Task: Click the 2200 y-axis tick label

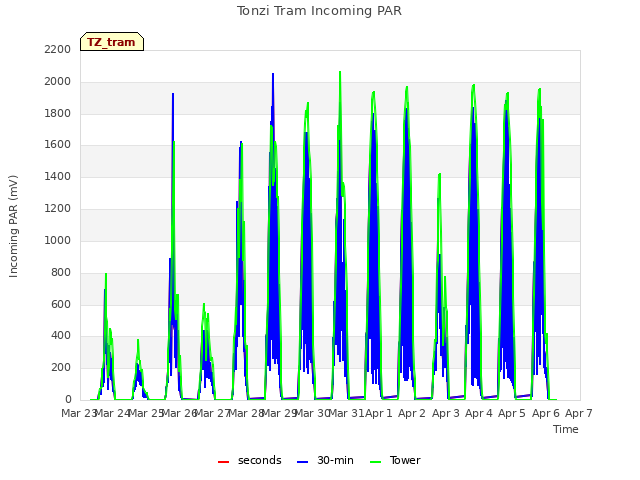Action: (x=58, y=49)
